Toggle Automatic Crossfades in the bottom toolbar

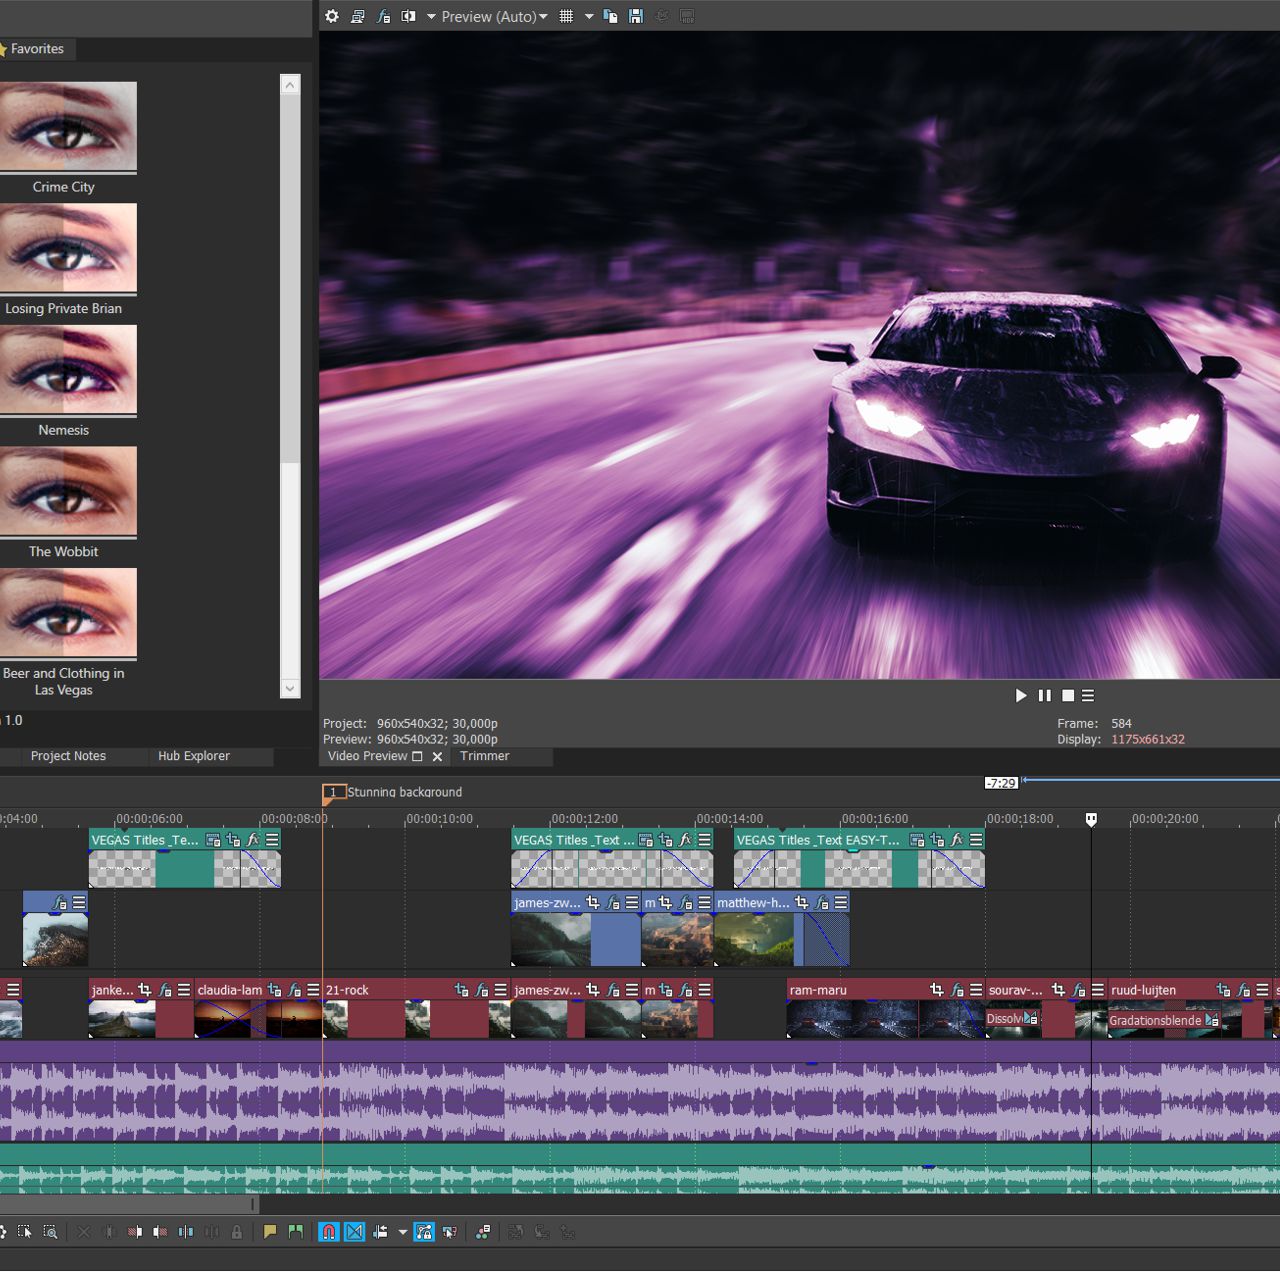[x=354, y=1231]
